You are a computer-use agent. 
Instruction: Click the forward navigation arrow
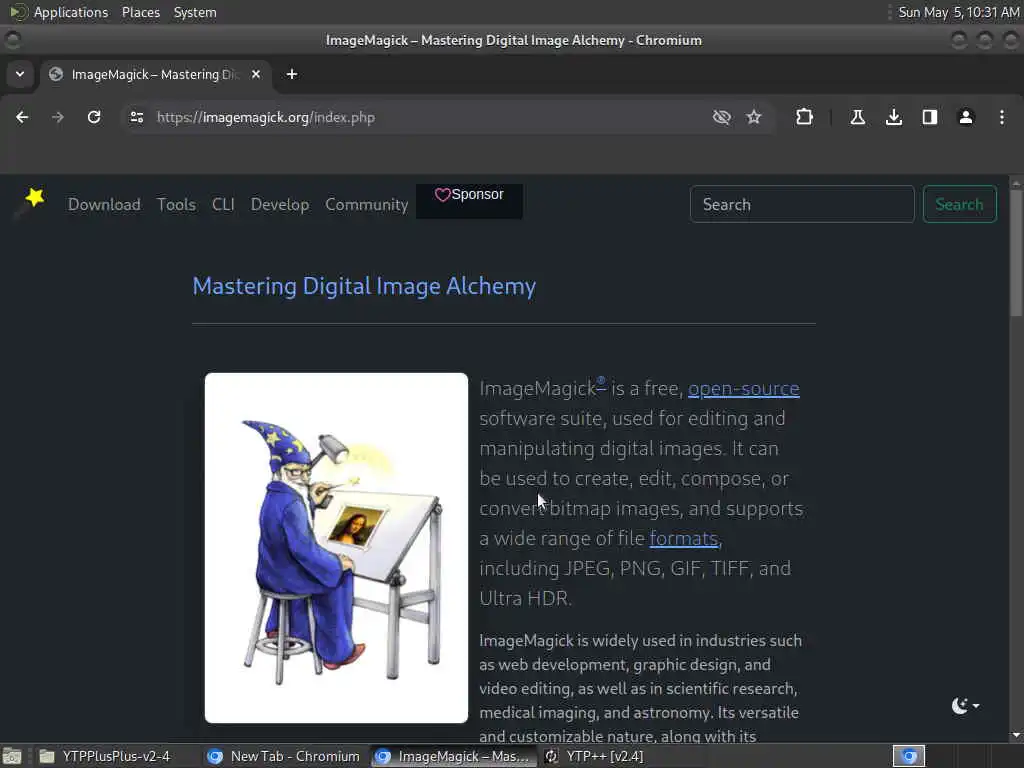[x=57, y=118]
